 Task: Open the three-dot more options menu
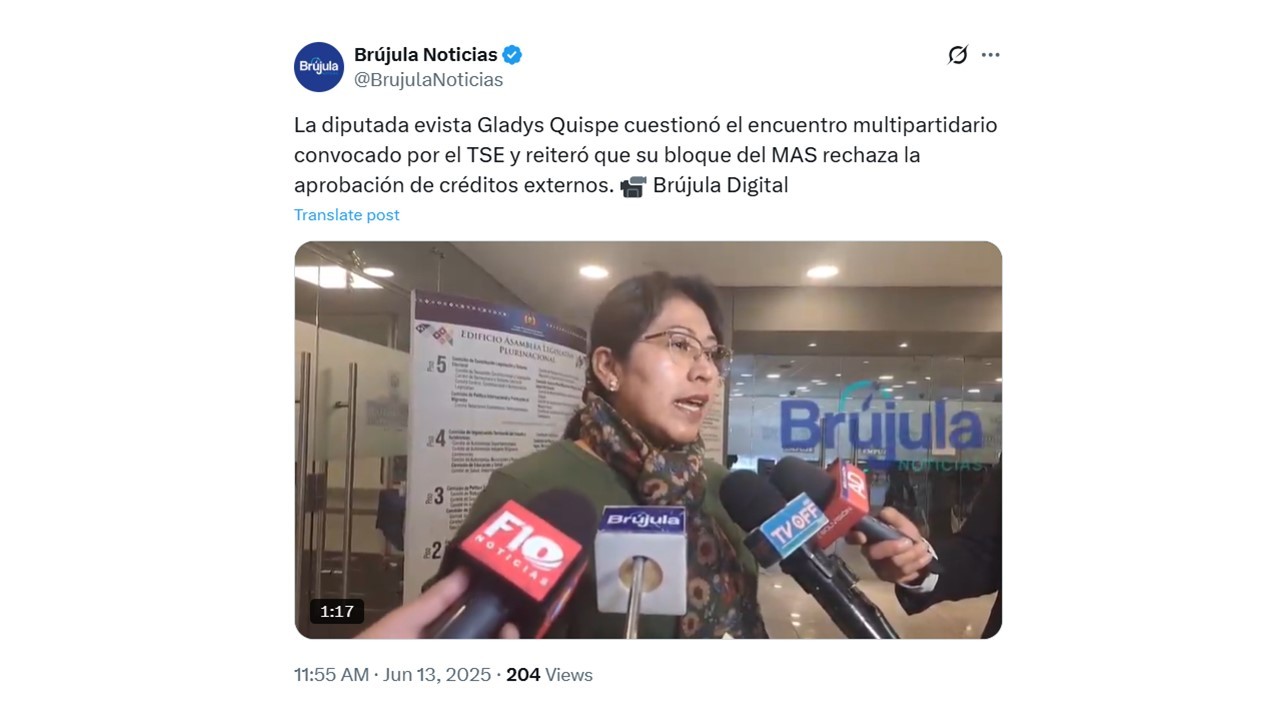point(990,55)
